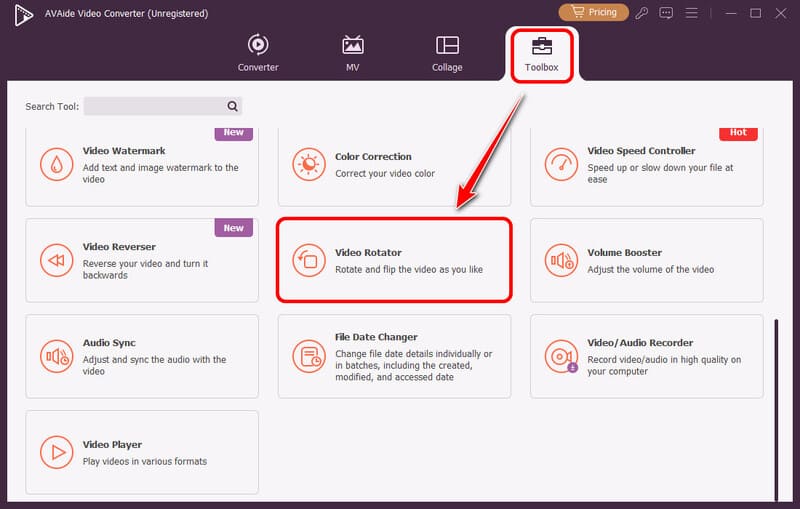The width and height of the screenshot is (800, 509).
Task: Click the New badge on Video Reverser
Action: click(234, 228)
